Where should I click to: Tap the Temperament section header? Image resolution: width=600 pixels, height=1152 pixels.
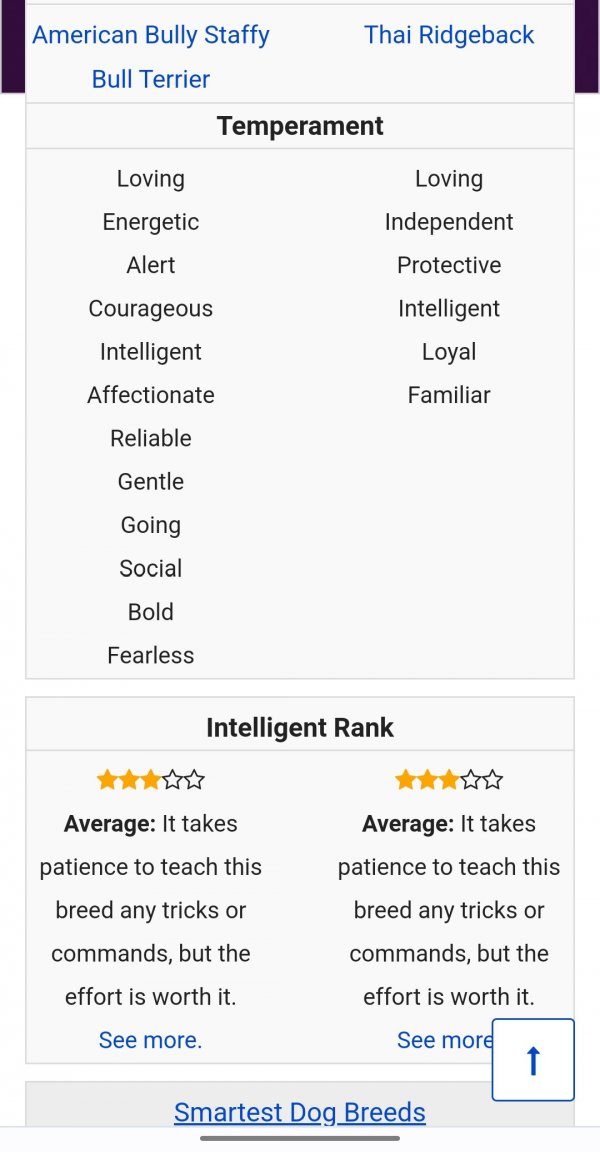[300, 126]
